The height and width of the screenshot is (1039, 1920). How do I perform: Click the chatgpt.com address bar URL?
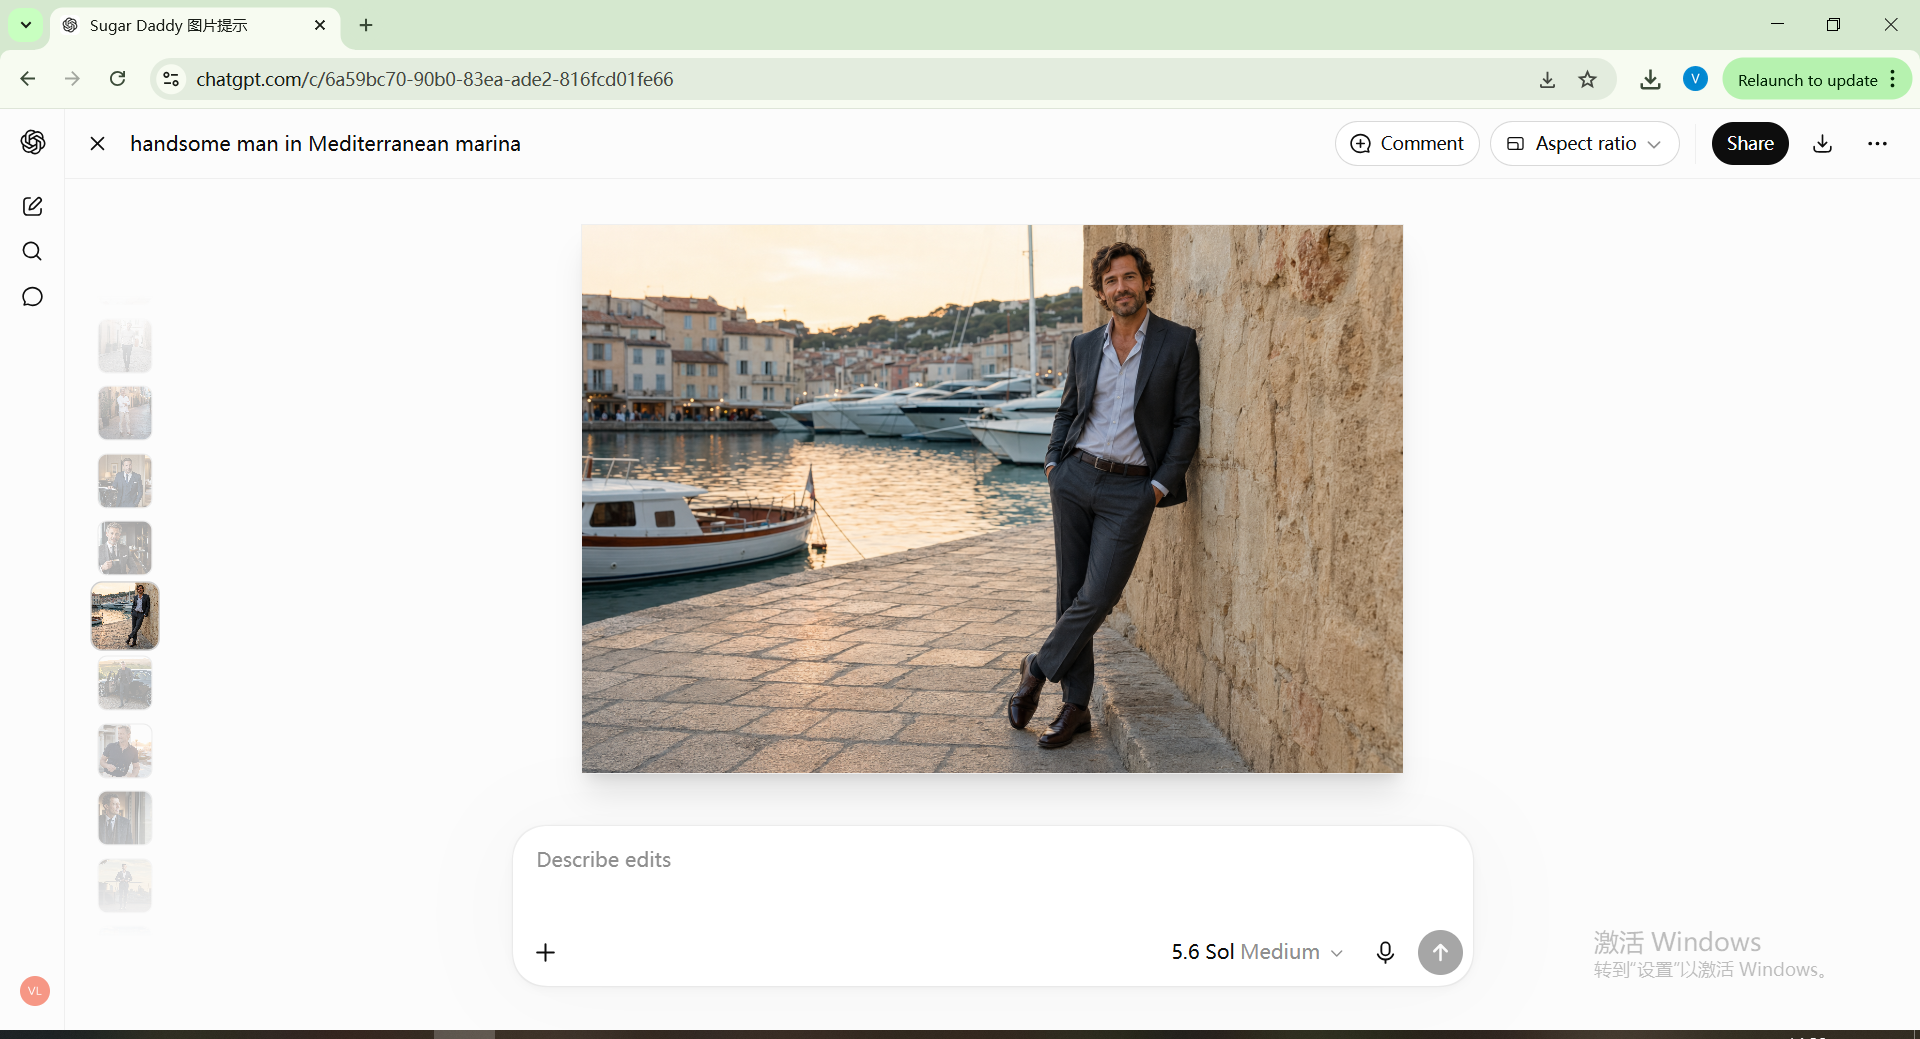(x=435, y=79)
